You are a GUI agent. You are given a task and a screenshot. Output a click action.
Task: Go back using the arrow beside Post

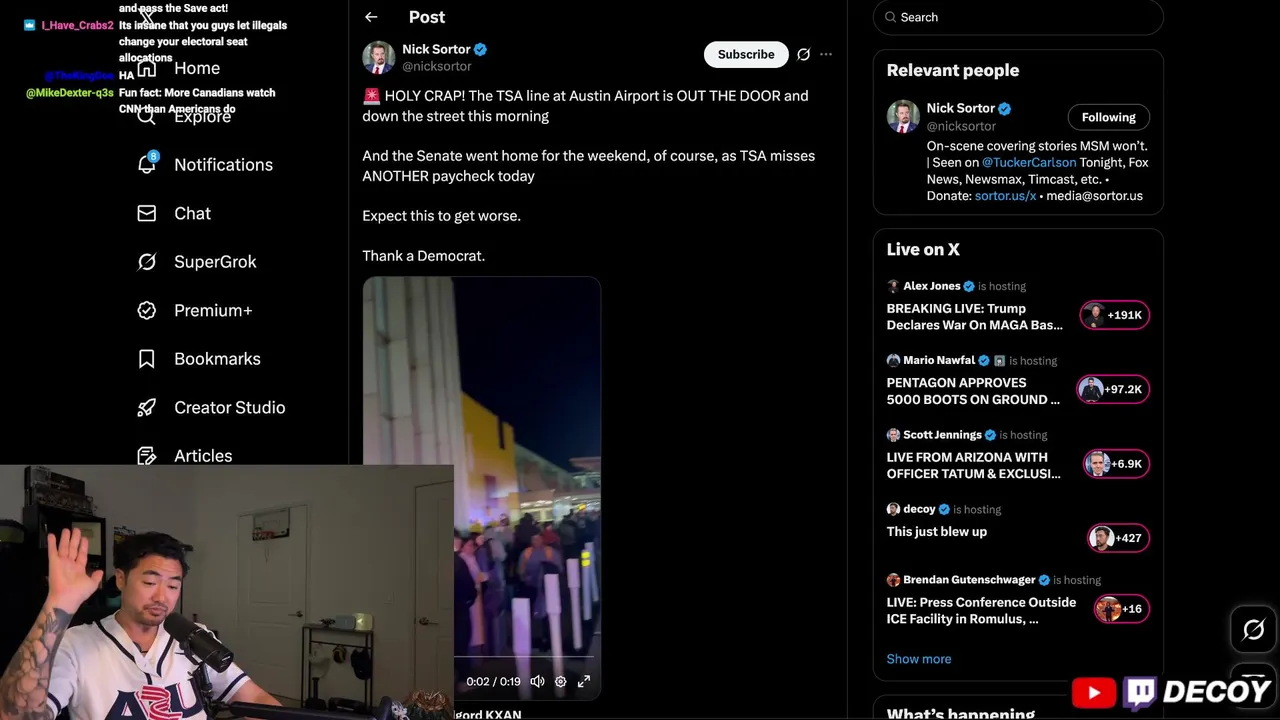pos(371,17)
